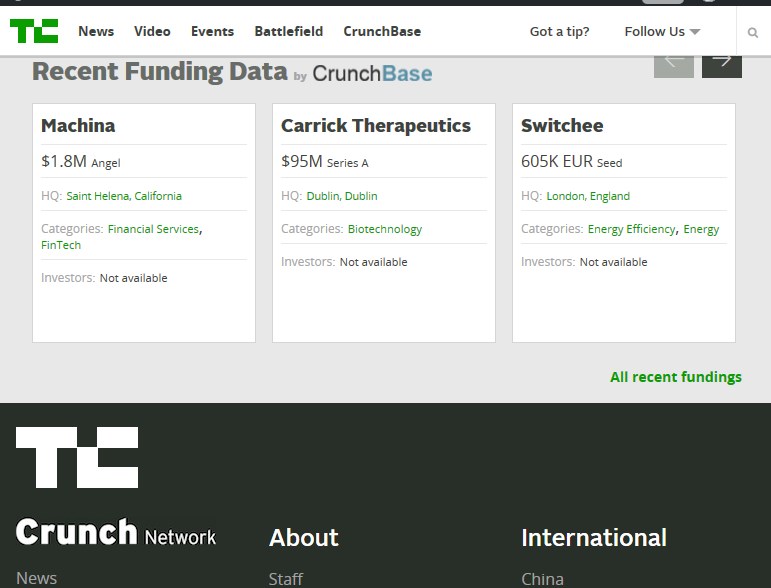771x588 pixels.
Task: Open News link in footer
Action: (36, 578)
